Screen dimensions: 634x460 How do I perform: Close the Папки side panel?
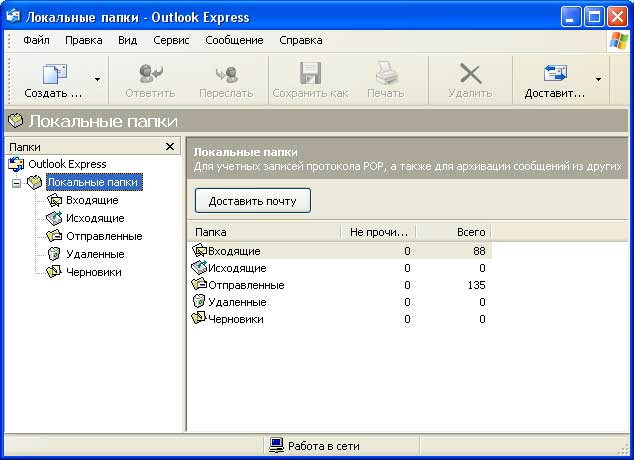click(170, 146)
